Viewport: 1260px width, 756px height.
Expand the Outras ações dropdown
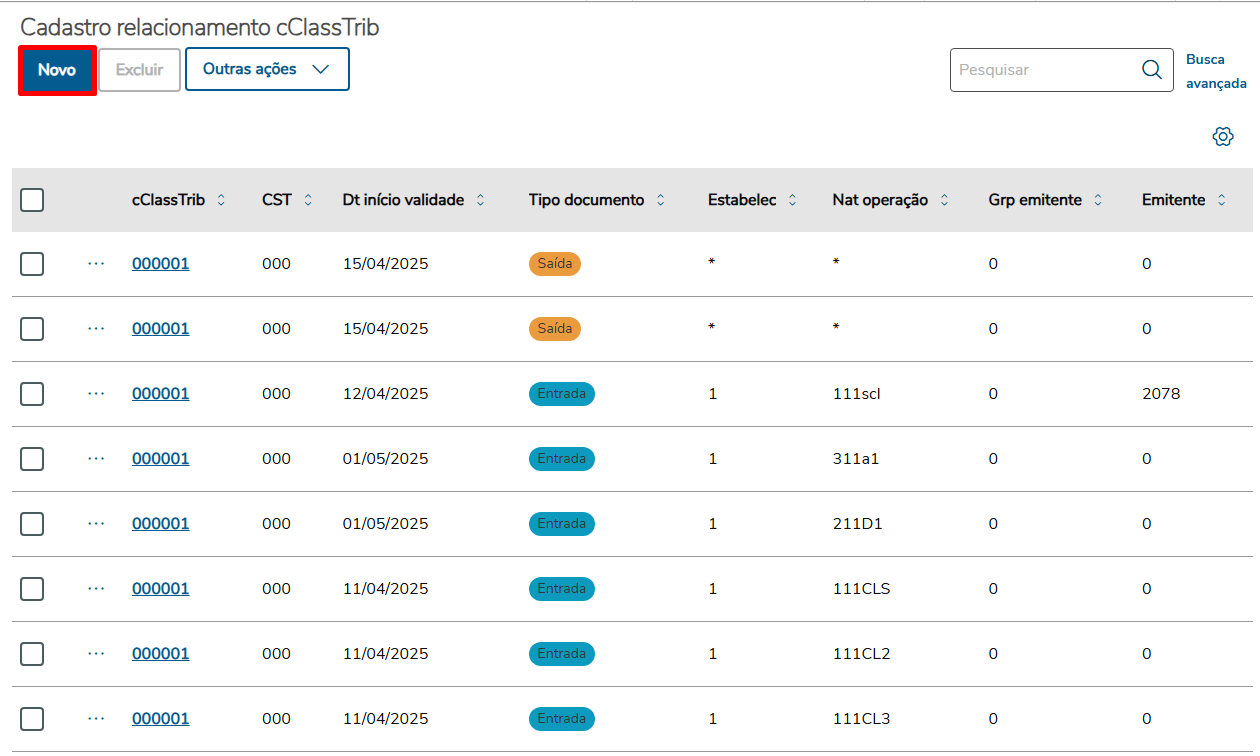tap(267, 69)
